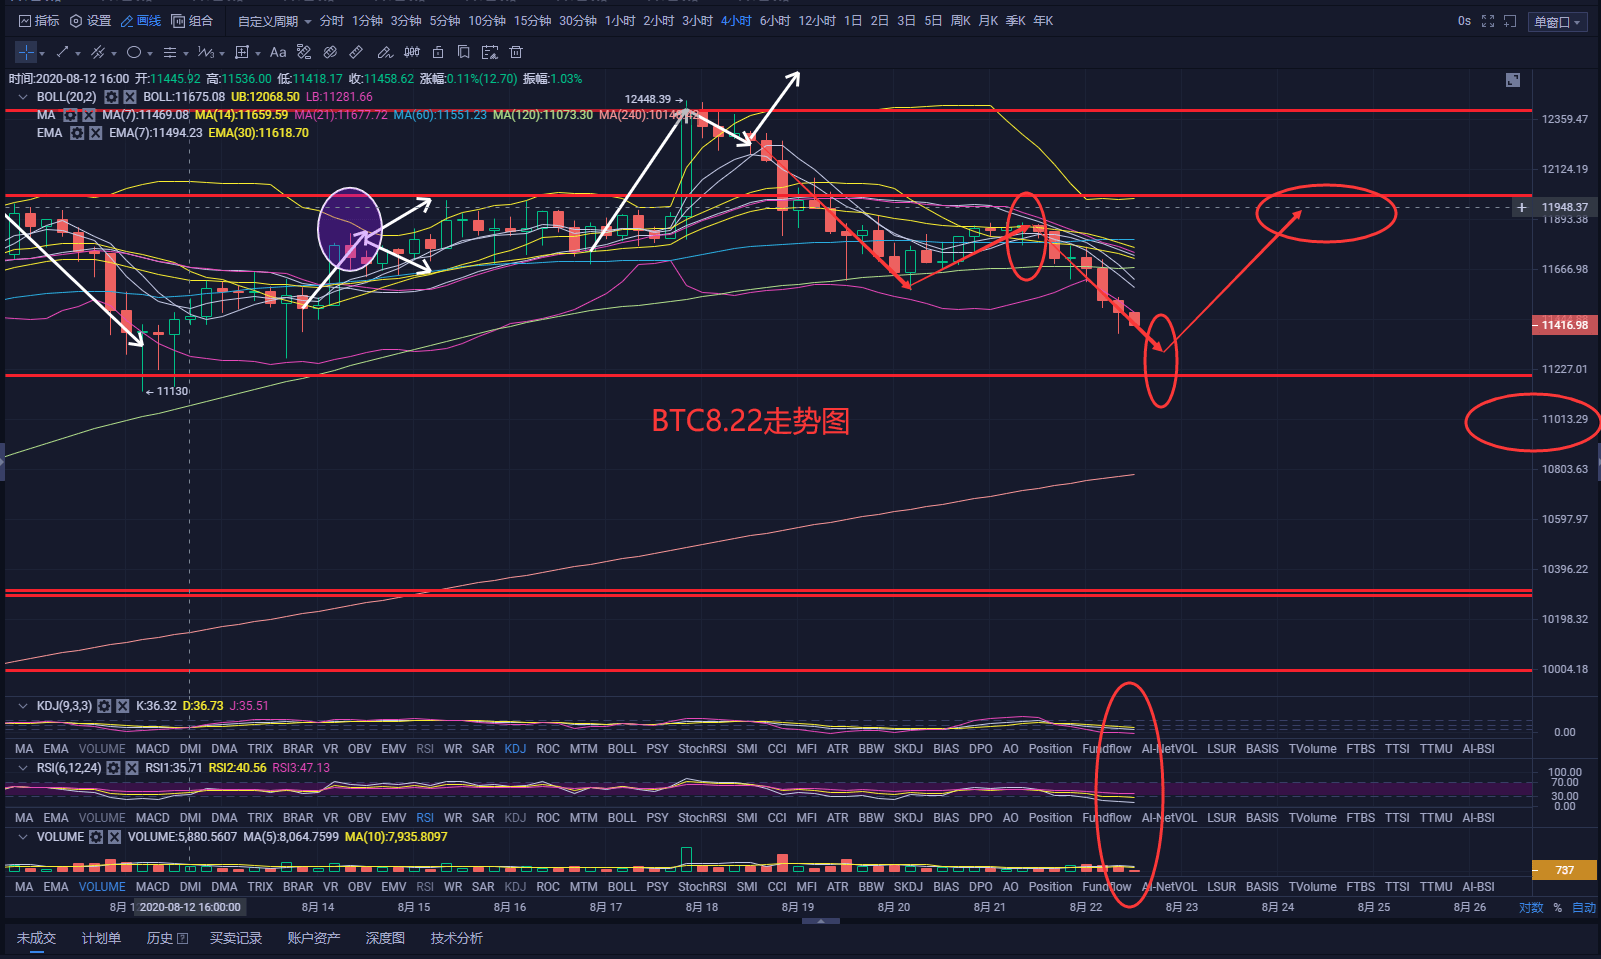Remove the VOLUME indicator with X

(115, 837)
